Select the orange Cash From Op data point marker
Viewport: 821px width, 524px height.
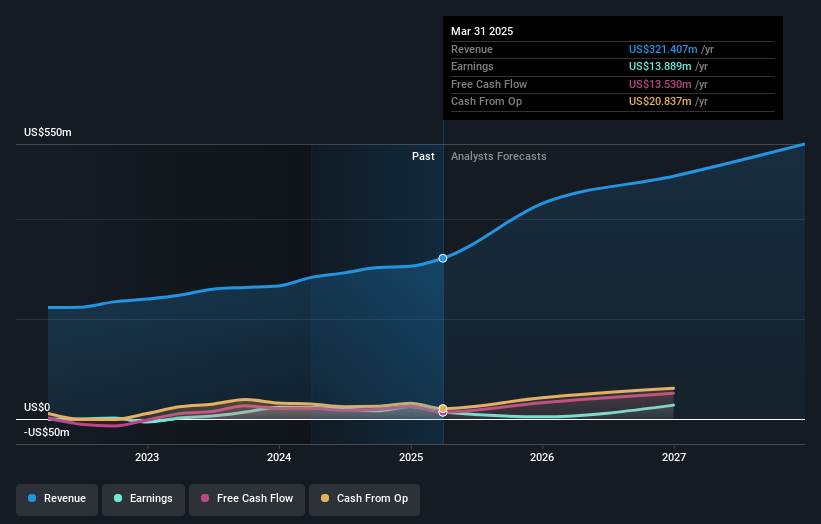pyautogui.click(x=443, y=408)
